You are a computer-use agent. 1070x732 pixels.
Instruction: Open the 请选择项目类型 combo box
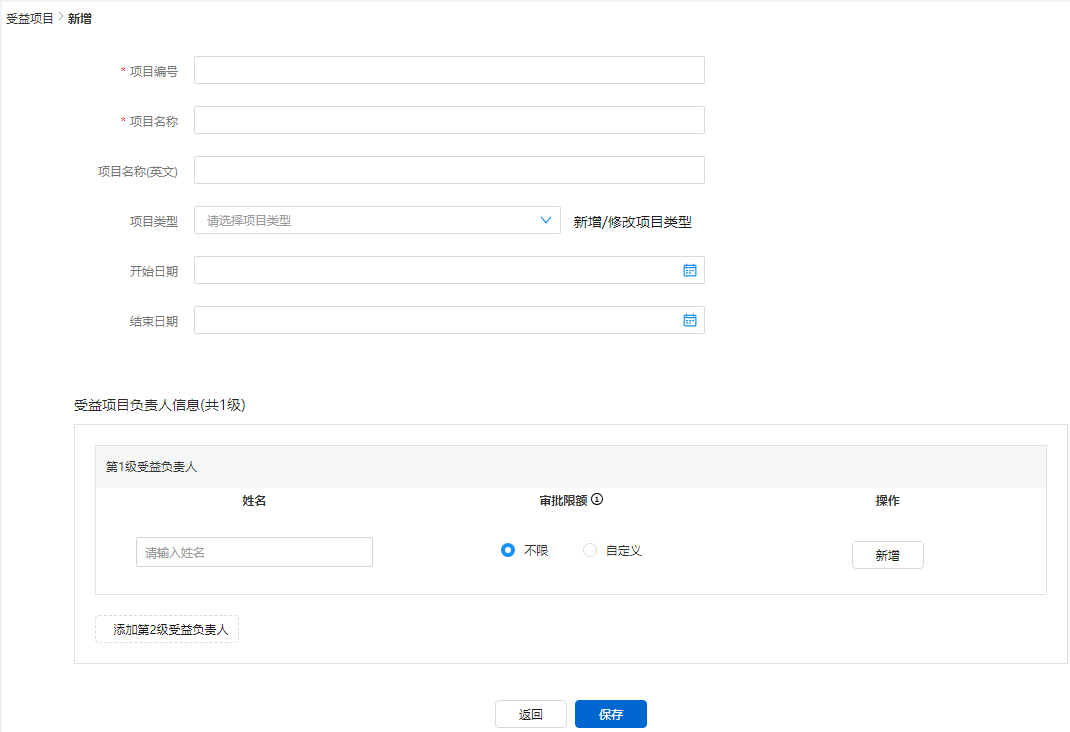(x=377, y=220)
